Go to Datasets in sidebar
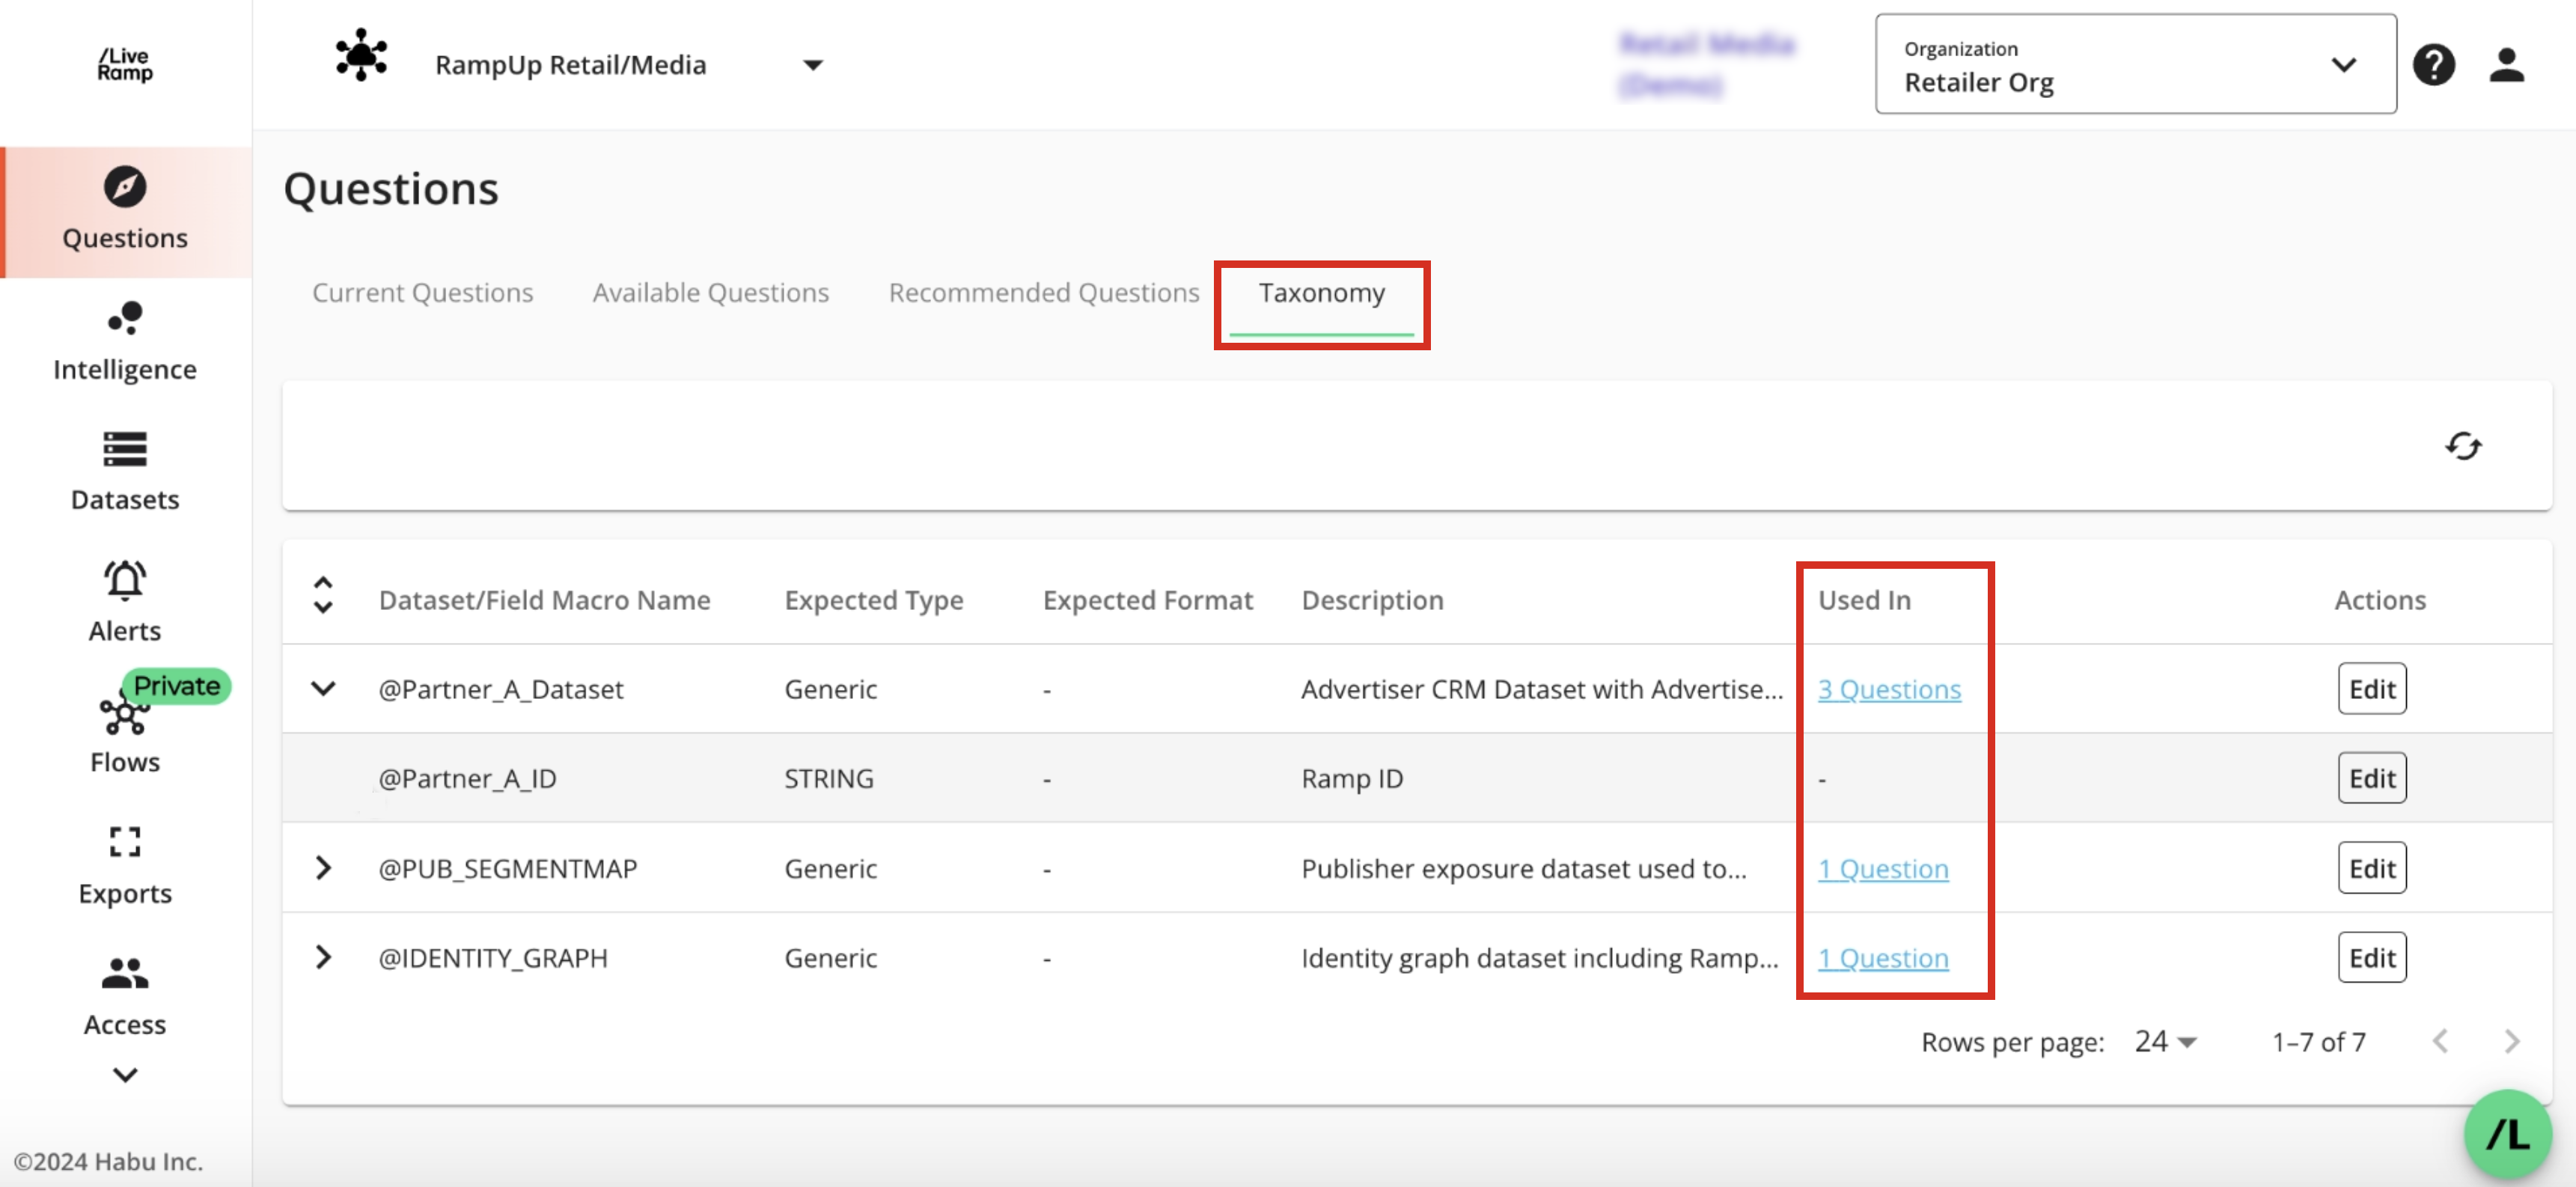 click(x=125, y=471)
